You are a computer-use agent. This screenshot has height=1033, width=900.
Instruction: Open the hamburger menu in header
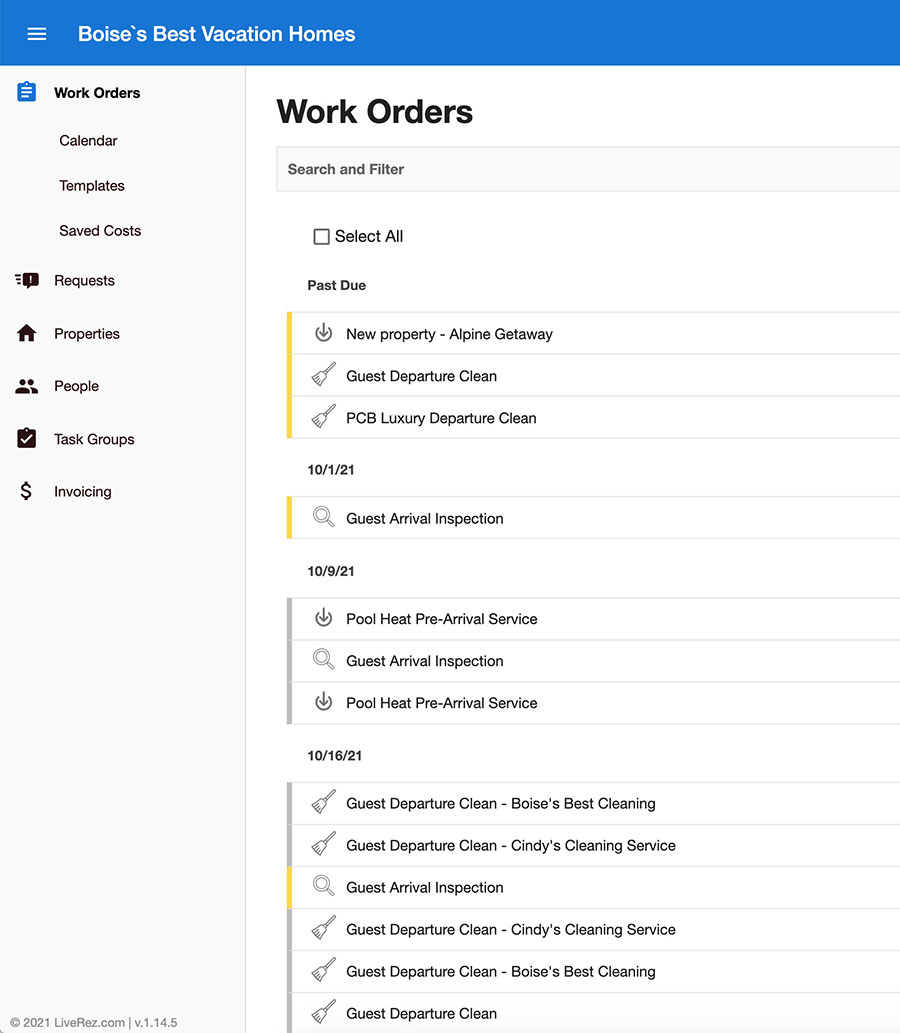tap(37, 34)
